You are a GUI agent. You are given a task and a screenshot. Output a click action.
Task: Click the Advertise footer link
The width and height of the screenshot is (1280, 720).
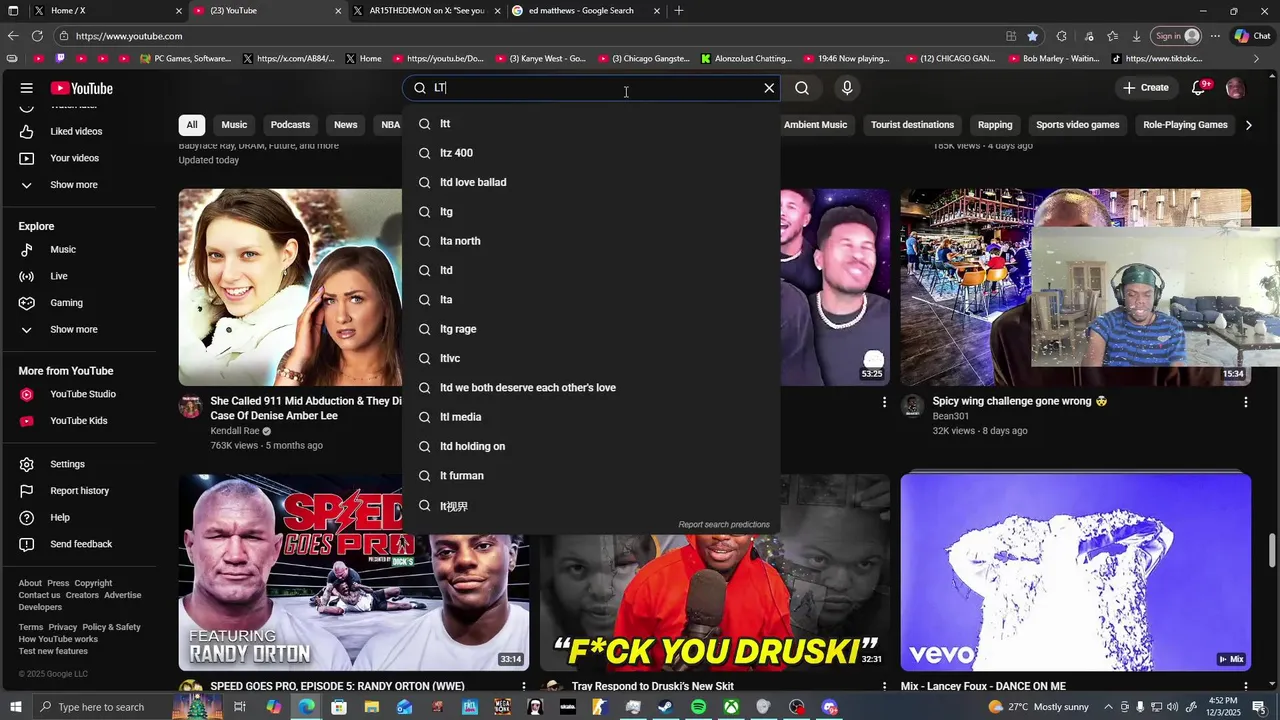coord(123,595)
